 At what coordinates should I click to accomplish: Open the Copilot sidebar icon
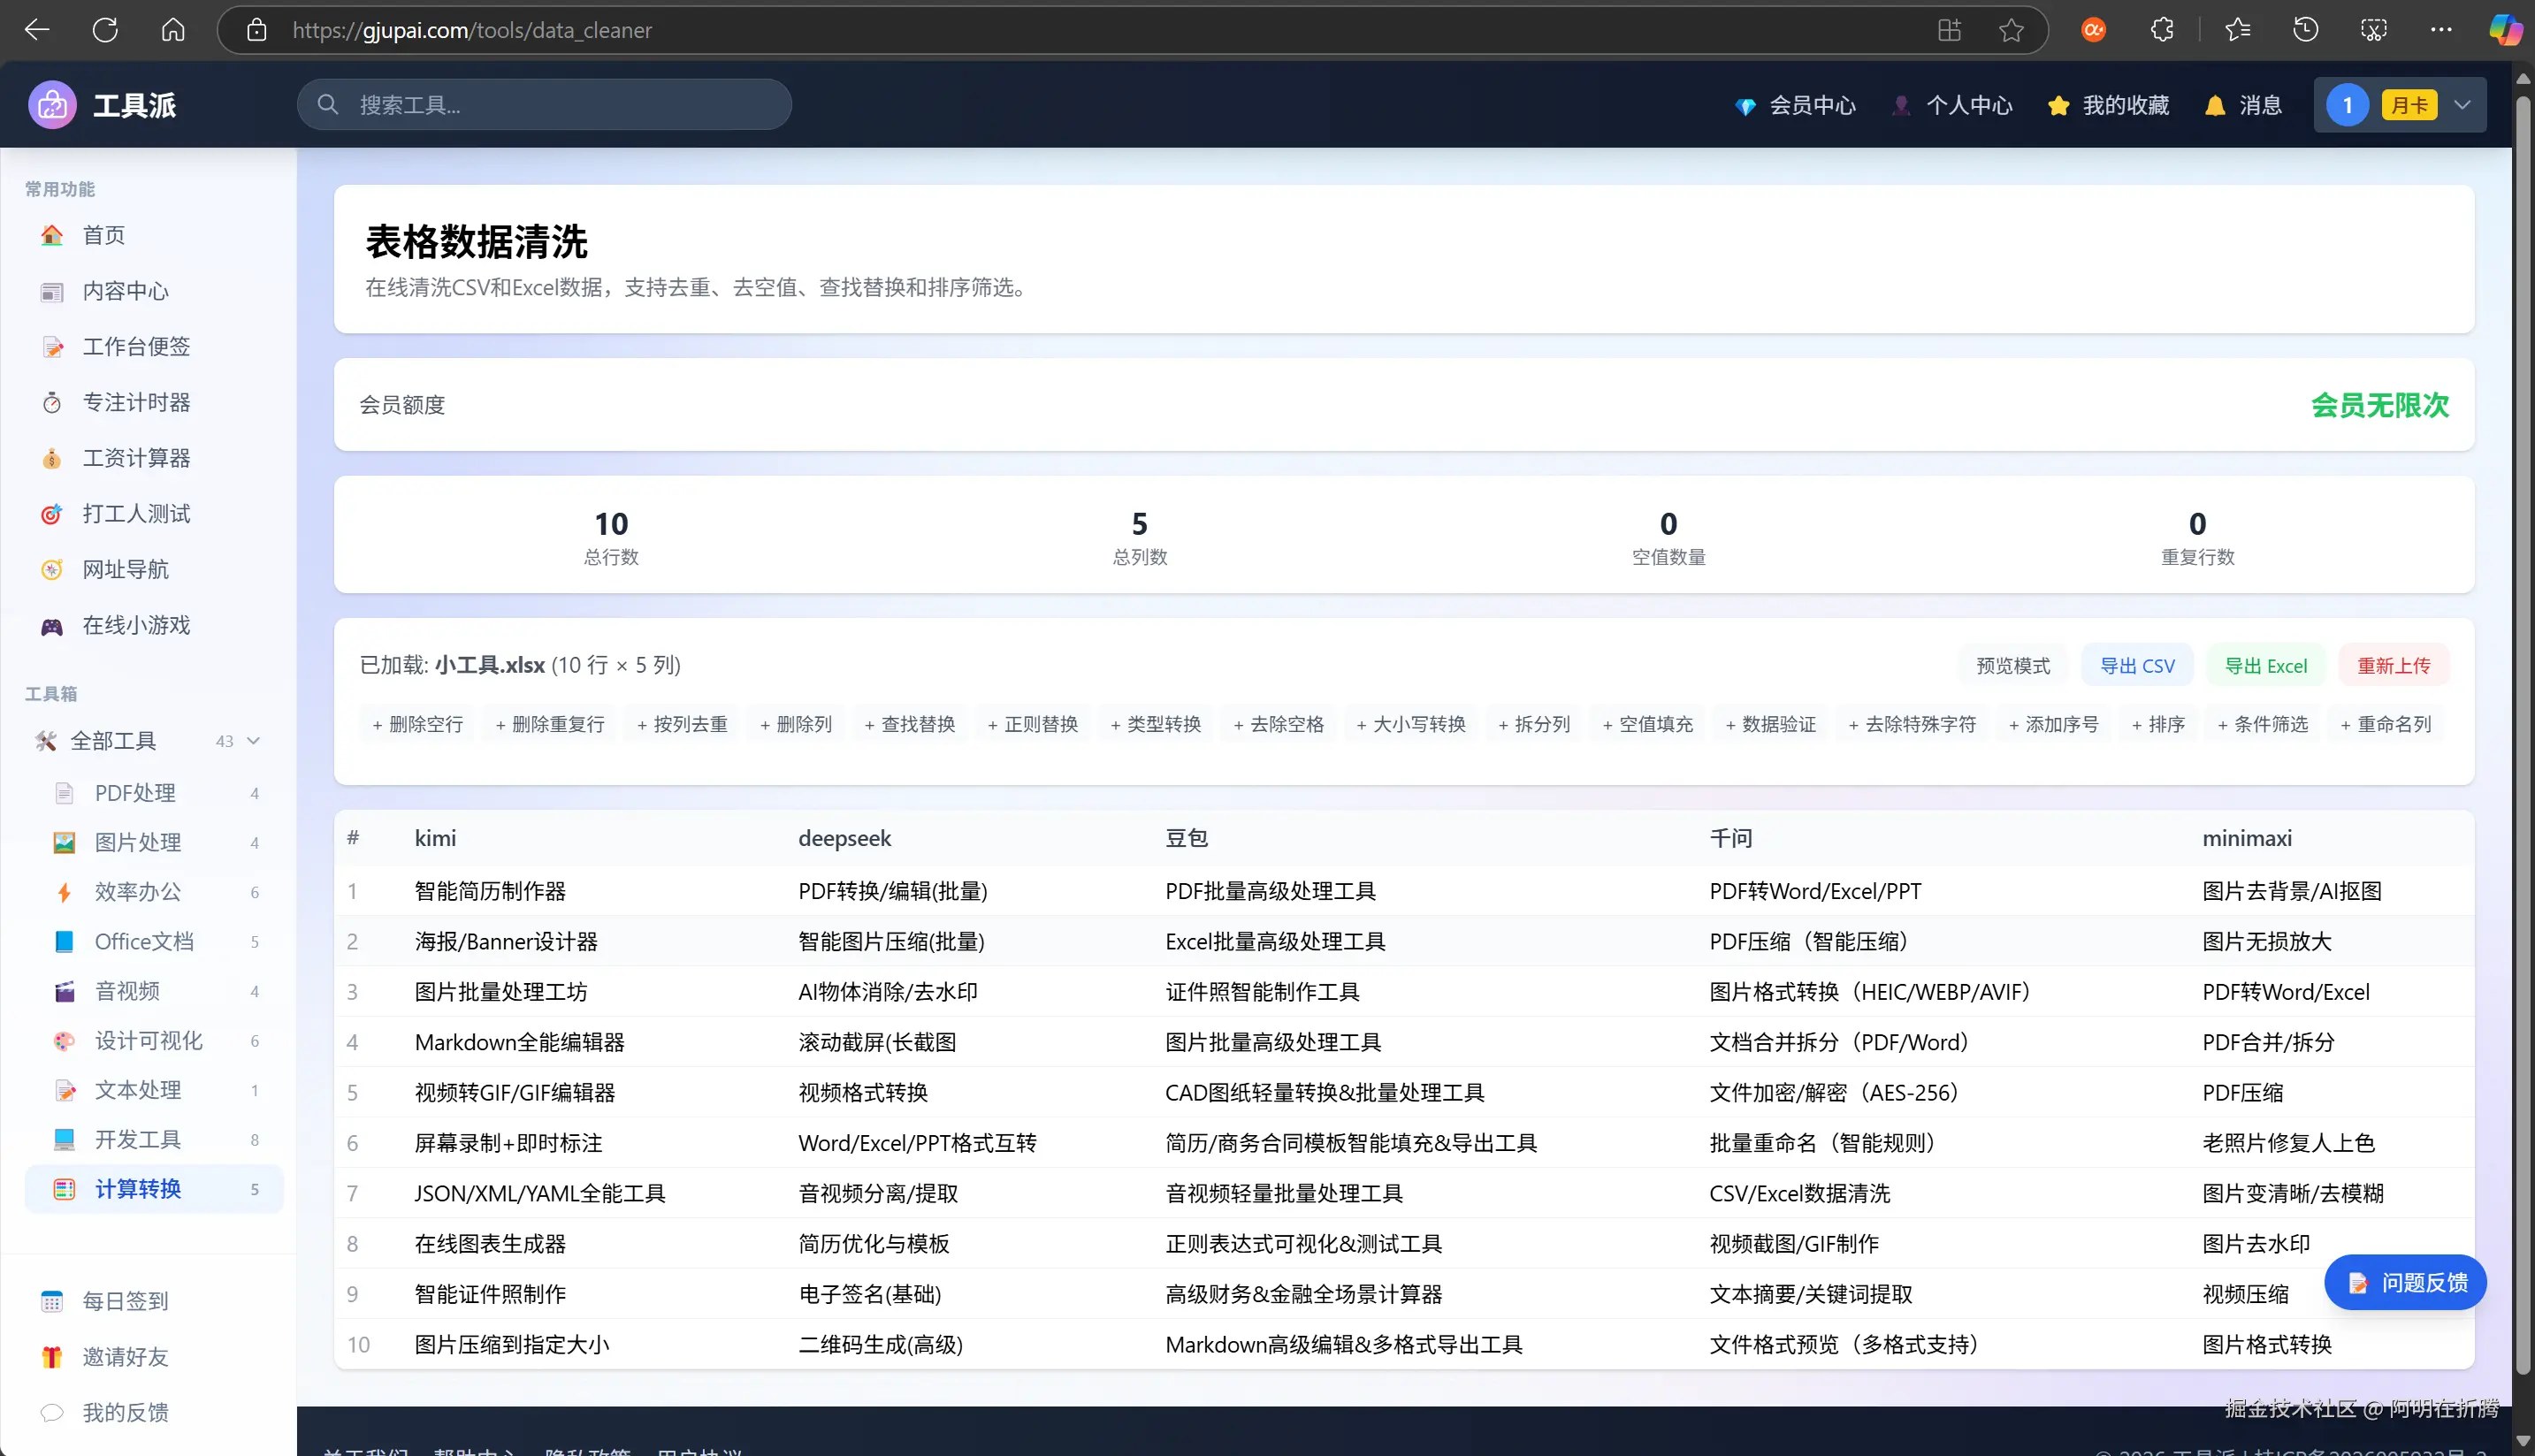[2505, 30]
